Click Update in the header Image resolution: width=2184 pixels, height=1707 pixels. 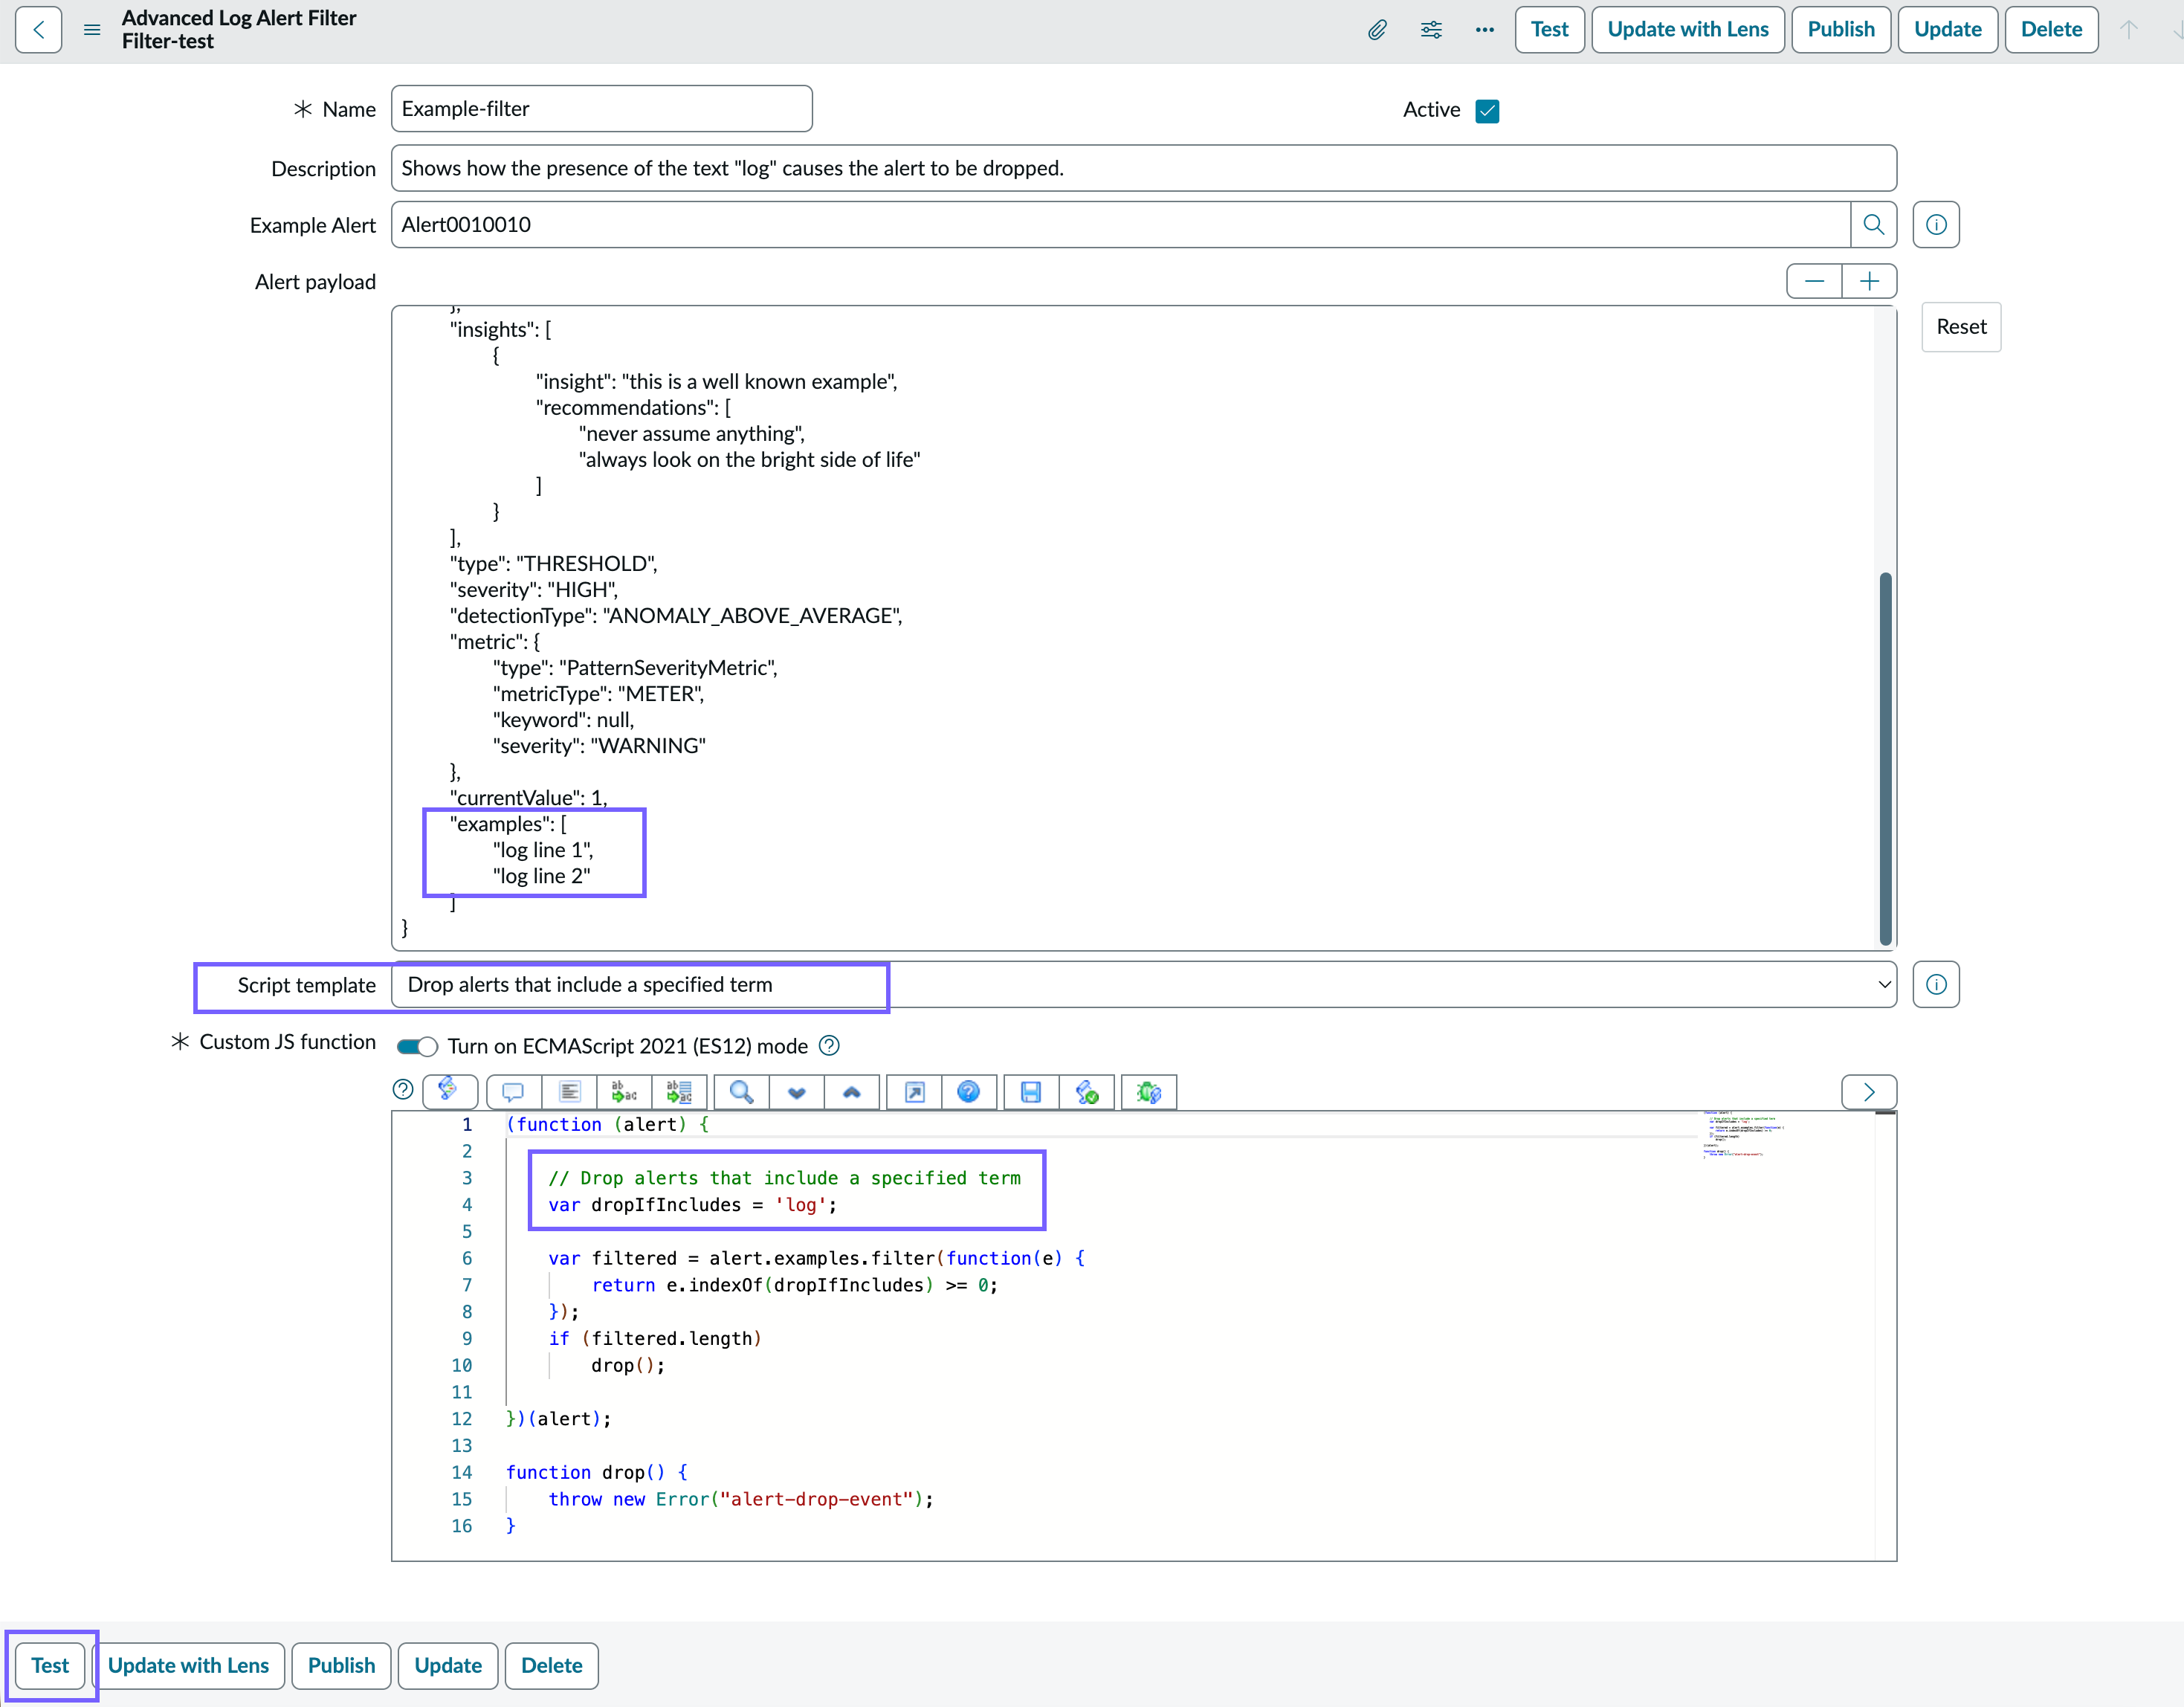click(1947, 30)
